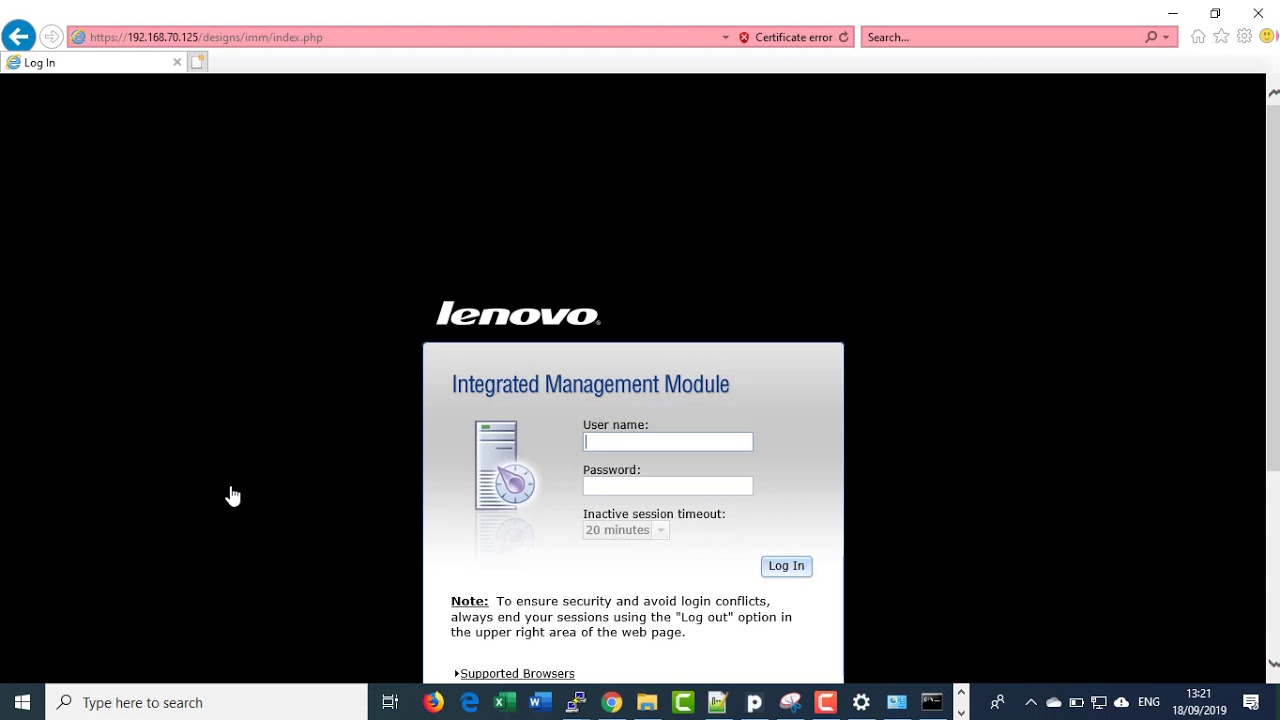This screenshot has width=1280, height=720.
Task: Open File Explorer from the taskbar
Action: coord(647,702)
